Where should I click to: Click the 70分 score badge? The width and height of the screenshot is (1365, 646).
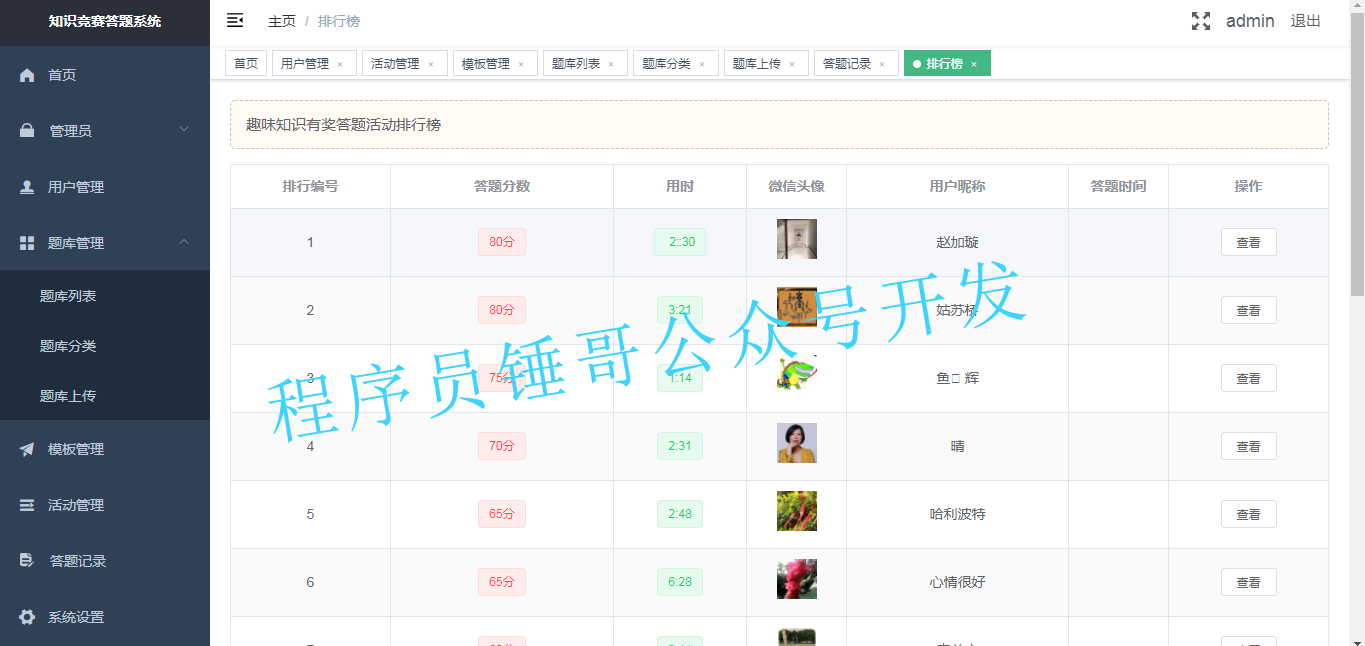[502, 446]
